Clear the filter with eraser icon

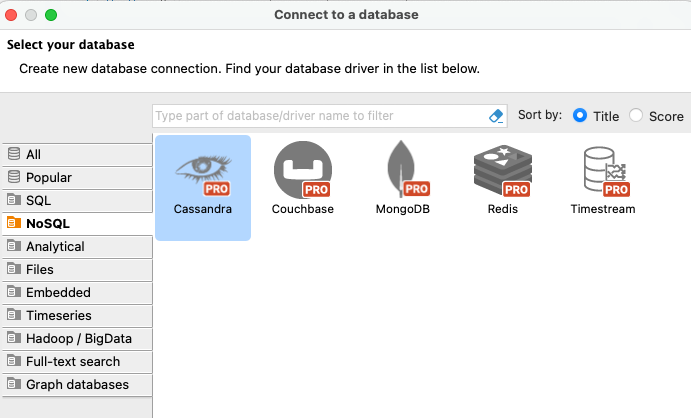click(x=496, y=116)
